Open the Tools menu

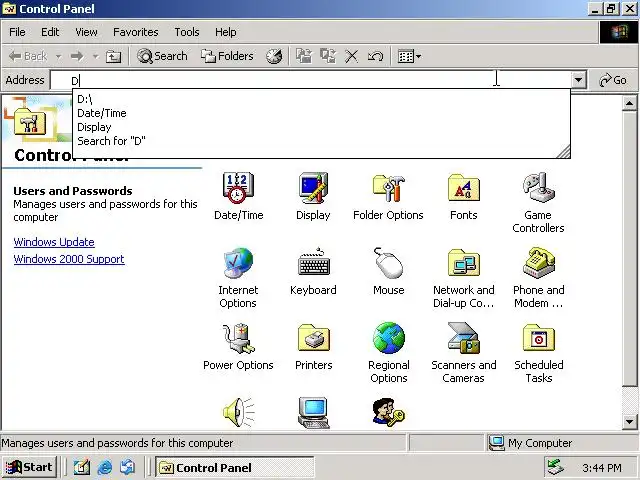(187, 32)
